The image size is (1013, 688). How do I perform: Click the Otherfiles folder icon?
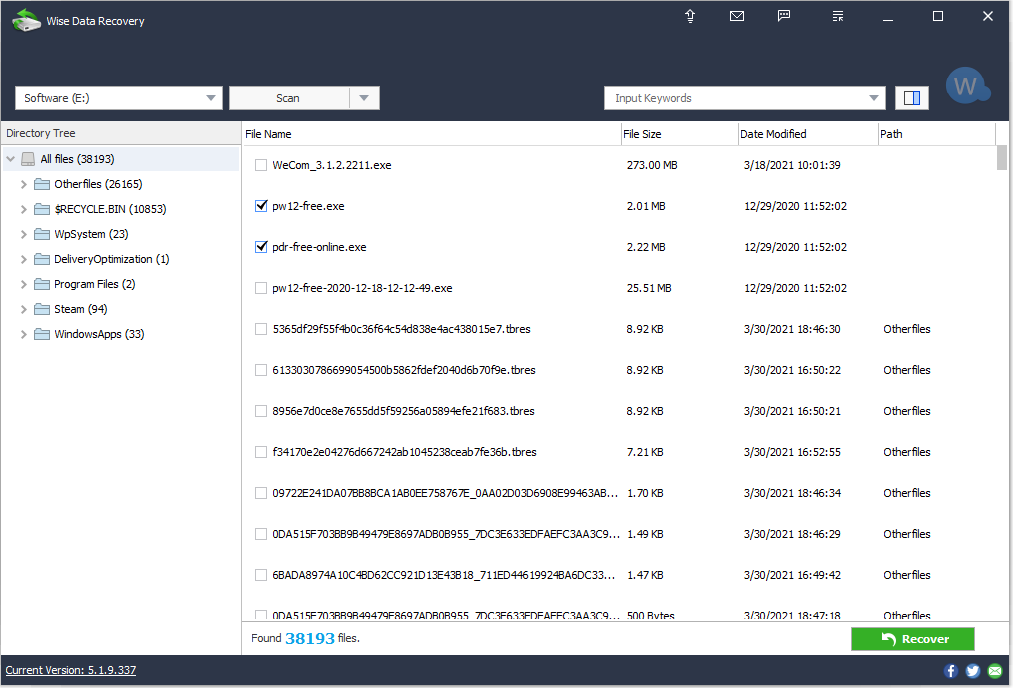[x=42, y=184]
